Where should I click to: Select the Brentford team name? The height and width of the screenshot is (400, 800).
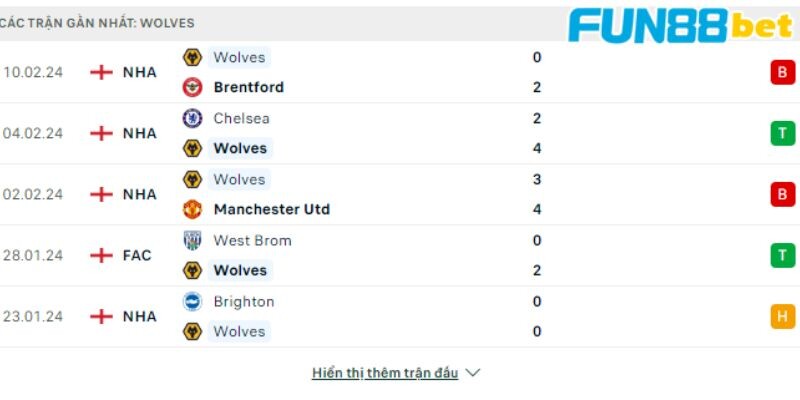tap(248, 87)
